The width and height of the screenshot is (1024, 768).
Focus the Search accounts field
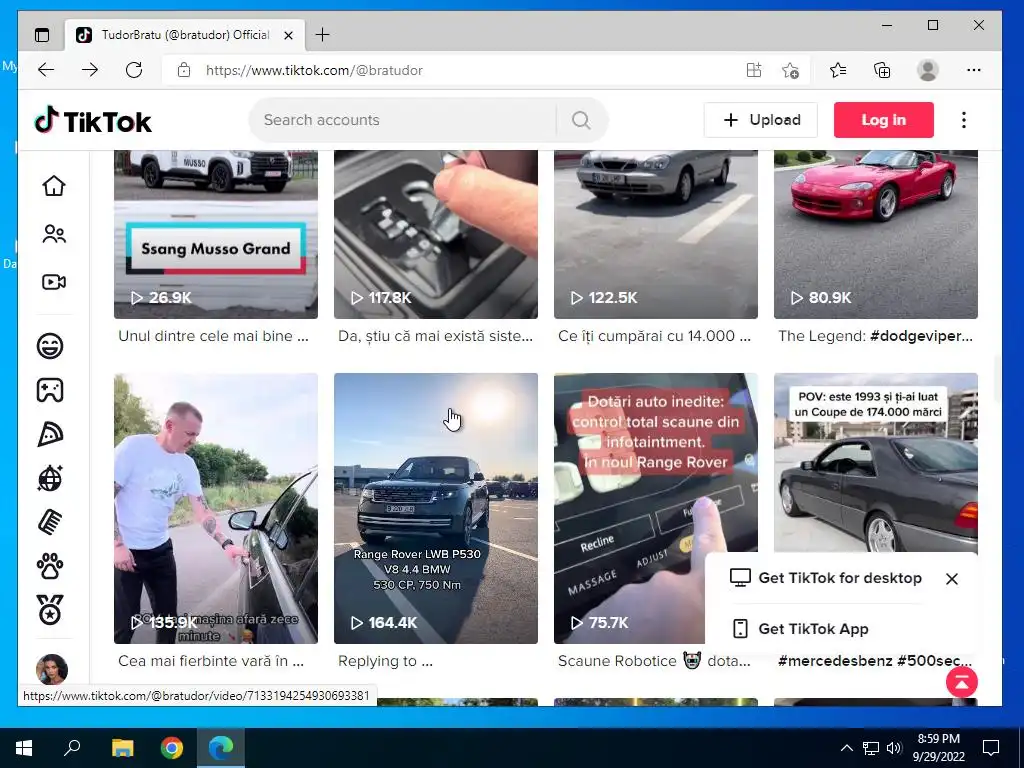tap(402, 120)
